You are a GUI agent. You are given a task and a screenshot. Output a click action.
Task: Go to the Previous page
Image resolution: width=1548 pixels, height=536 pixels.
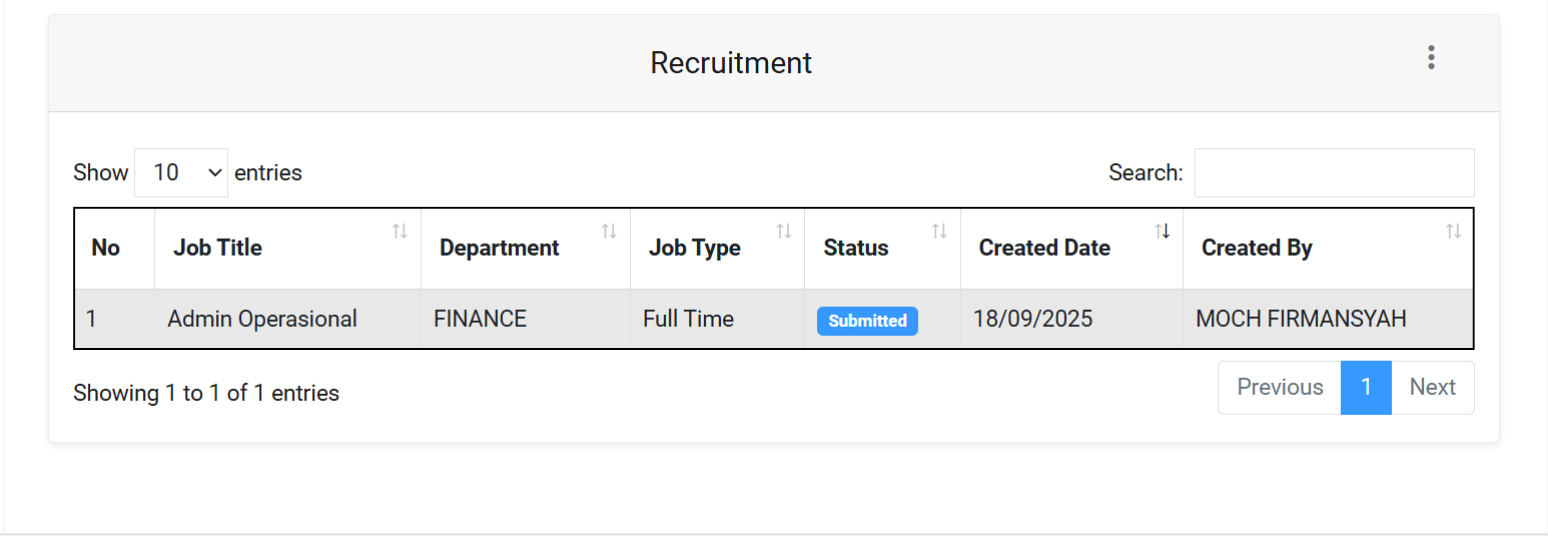point(1279,387)
